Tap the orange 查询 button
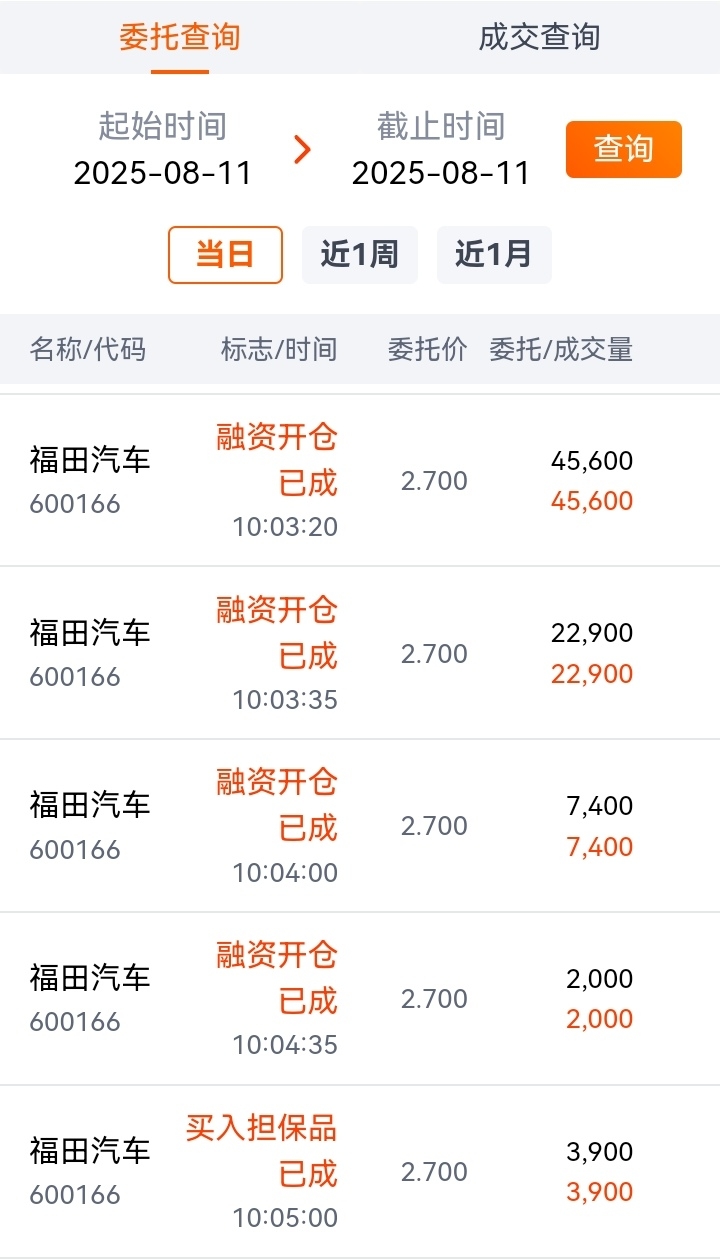Viewport: 720px width, 1260px height. (624, 150)
